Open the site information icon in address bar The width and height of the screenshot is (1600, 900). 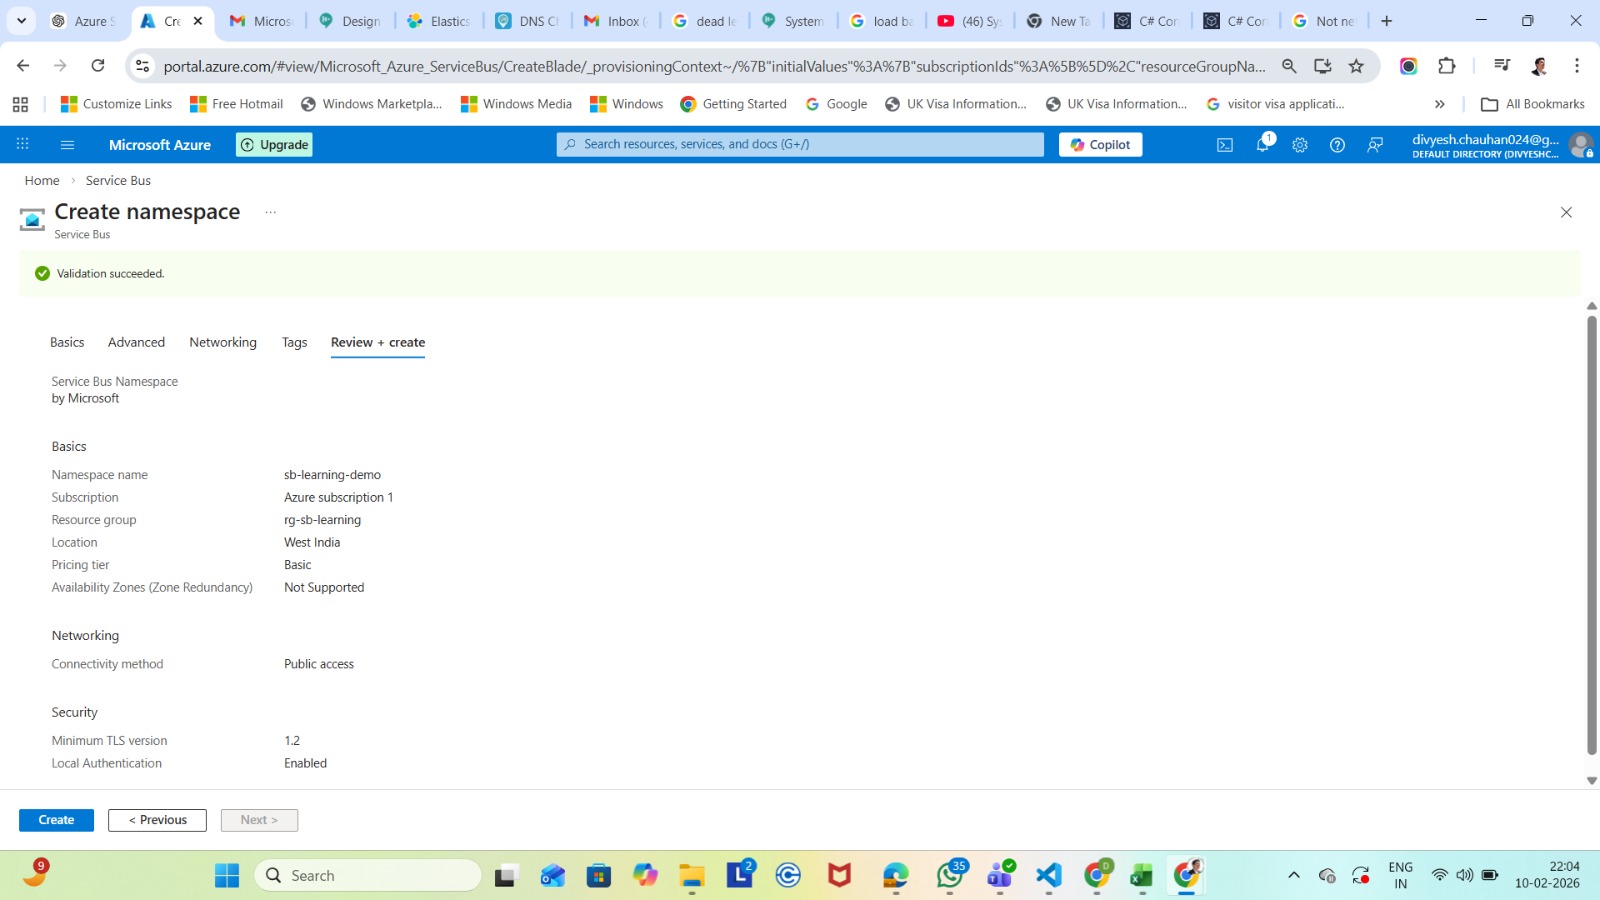click(x=143, y=66)
